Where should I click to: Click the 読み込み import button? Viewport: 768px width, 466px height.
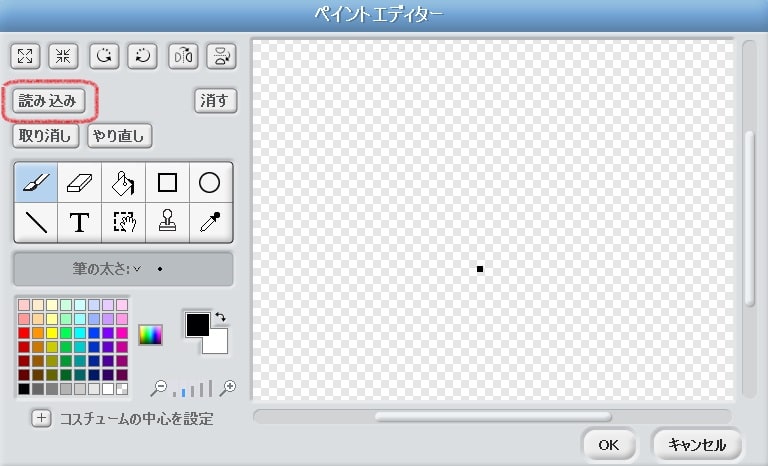click(50, 100)
